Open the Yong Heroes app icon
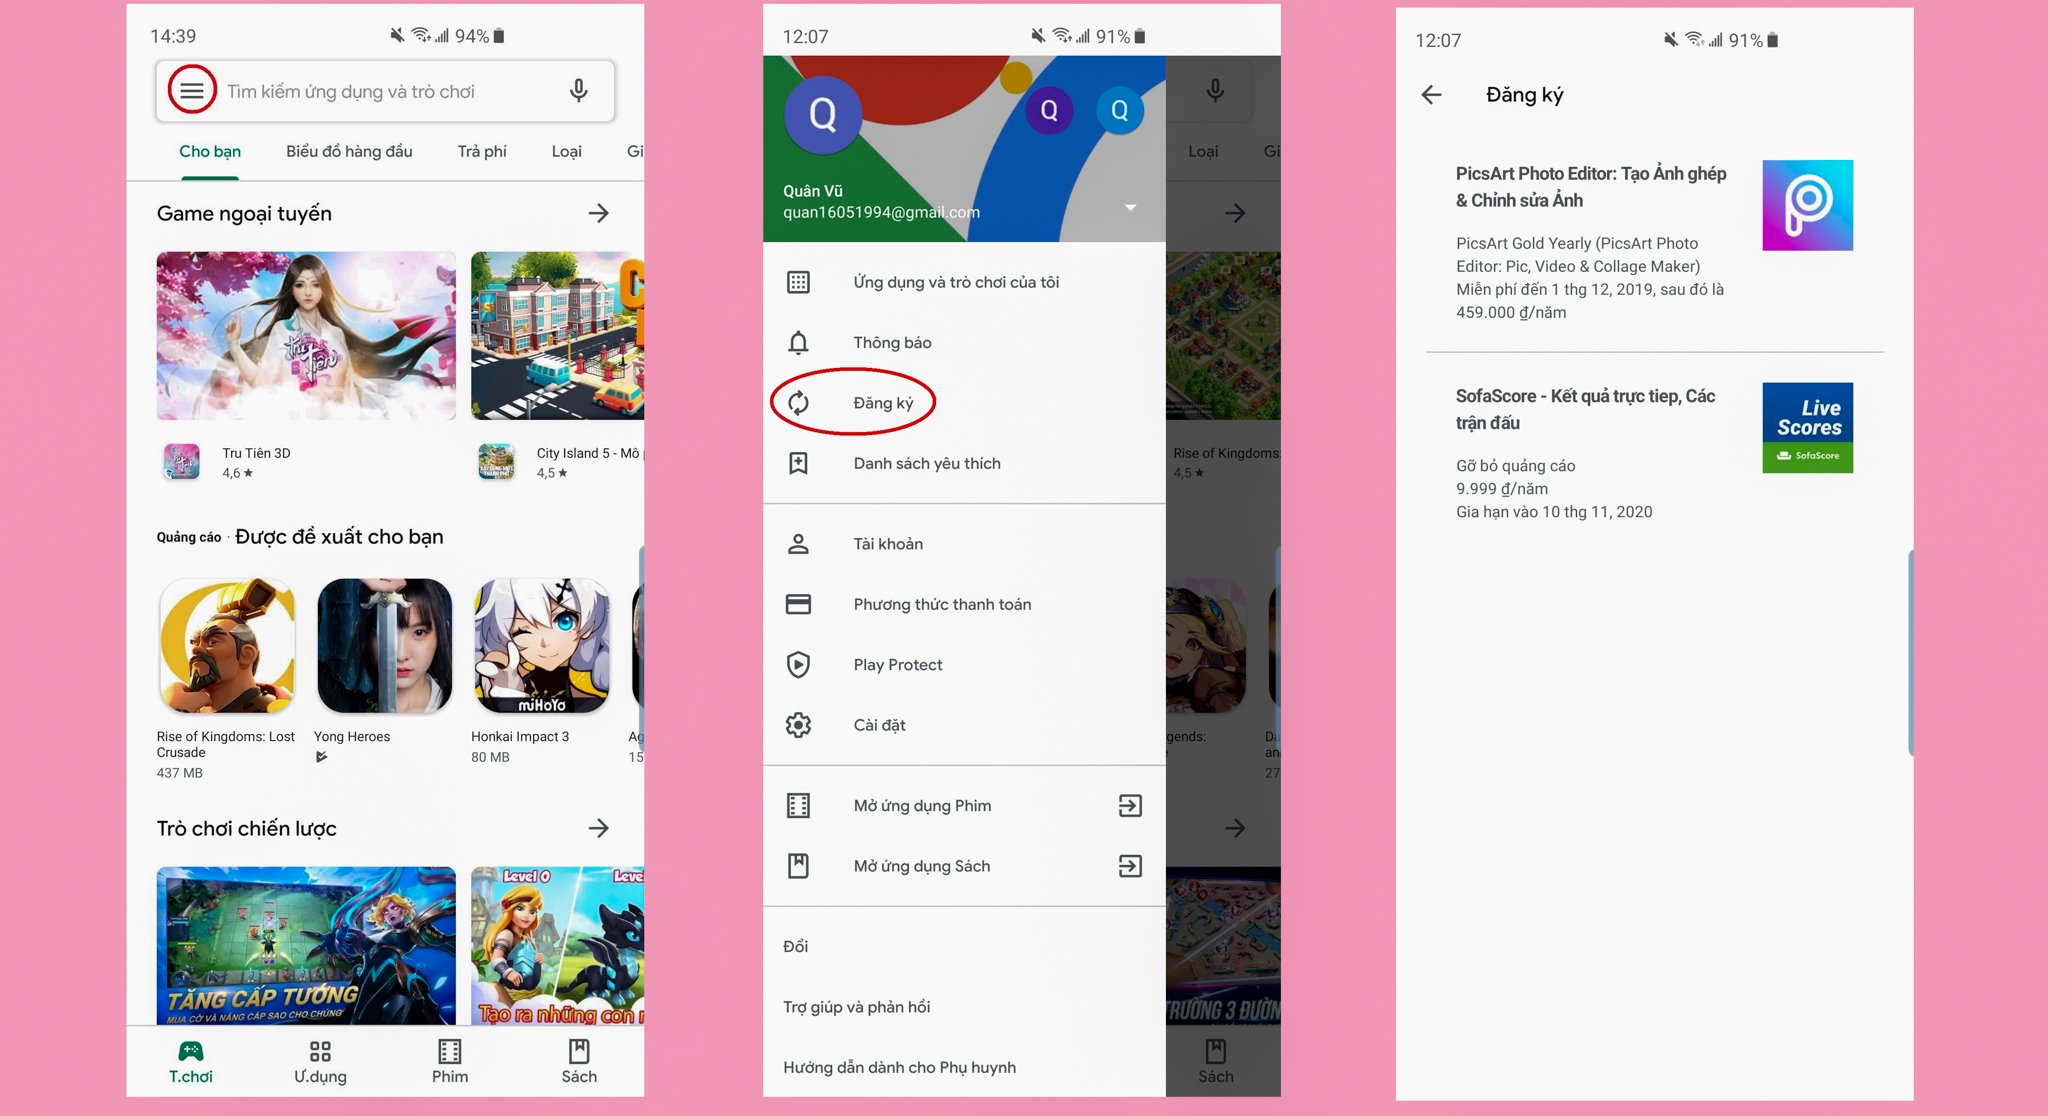This screenshot has height=1116, width=2048. click(384, 646)
